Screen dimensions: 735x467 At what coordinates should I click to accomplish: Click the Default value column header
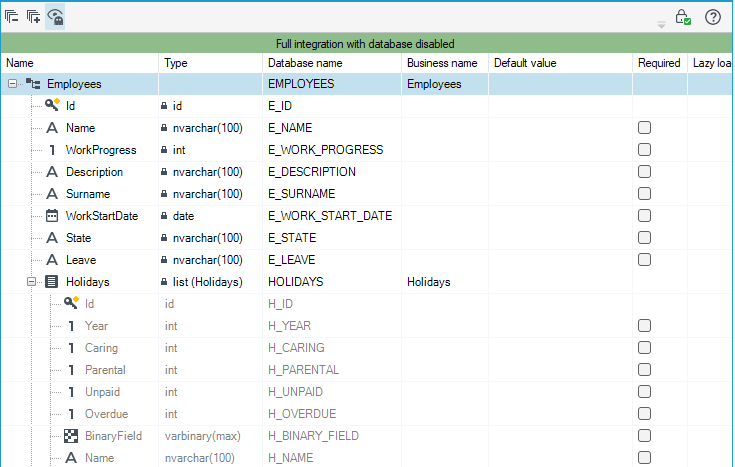(x=560, y=63)
